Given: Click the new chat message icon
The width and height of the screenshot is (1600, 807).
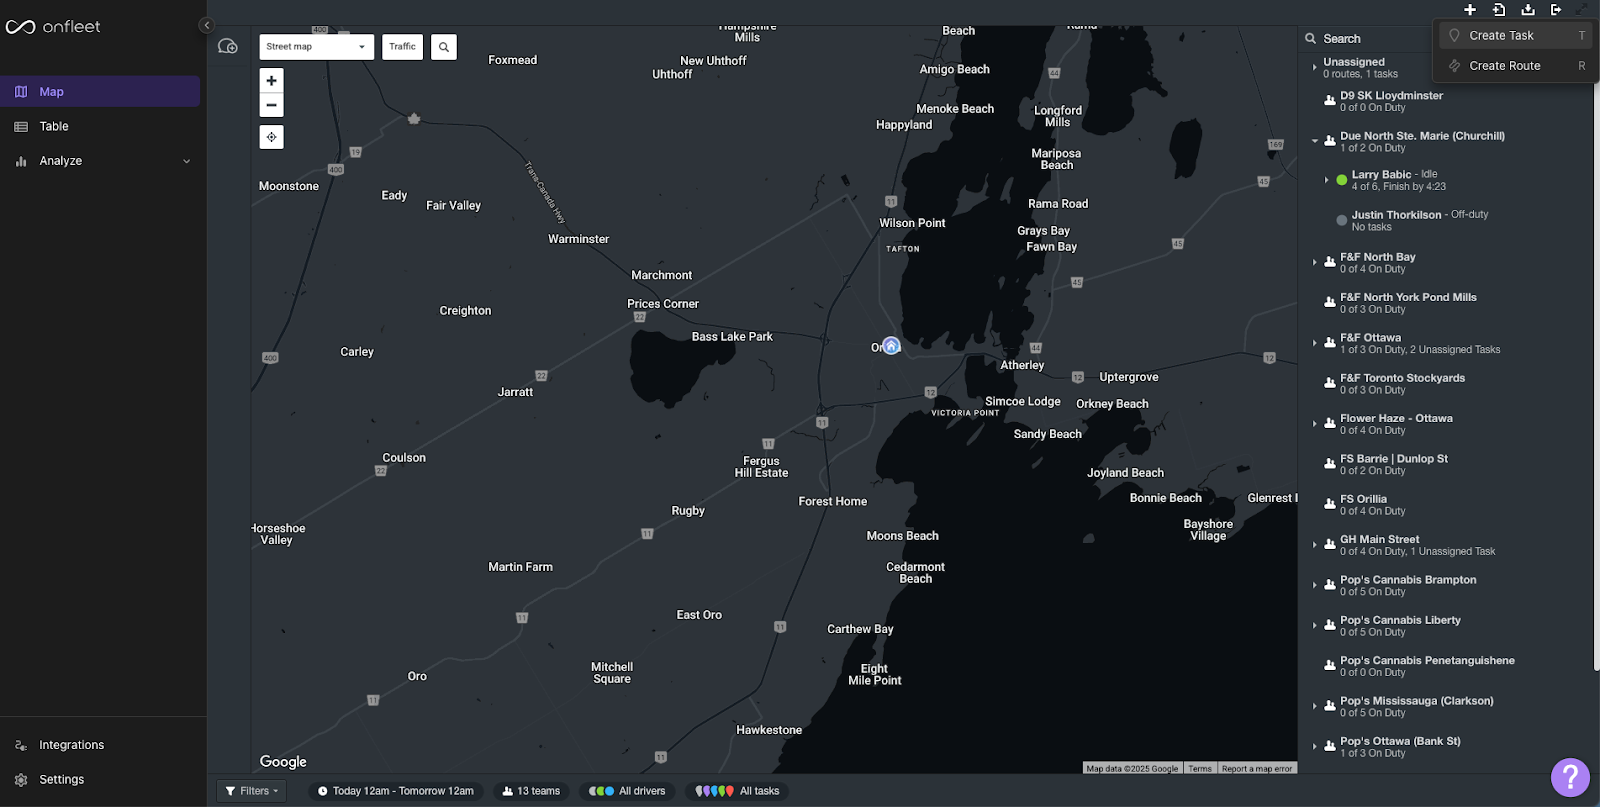Looking at the screenshot, I should pos(228,46).
